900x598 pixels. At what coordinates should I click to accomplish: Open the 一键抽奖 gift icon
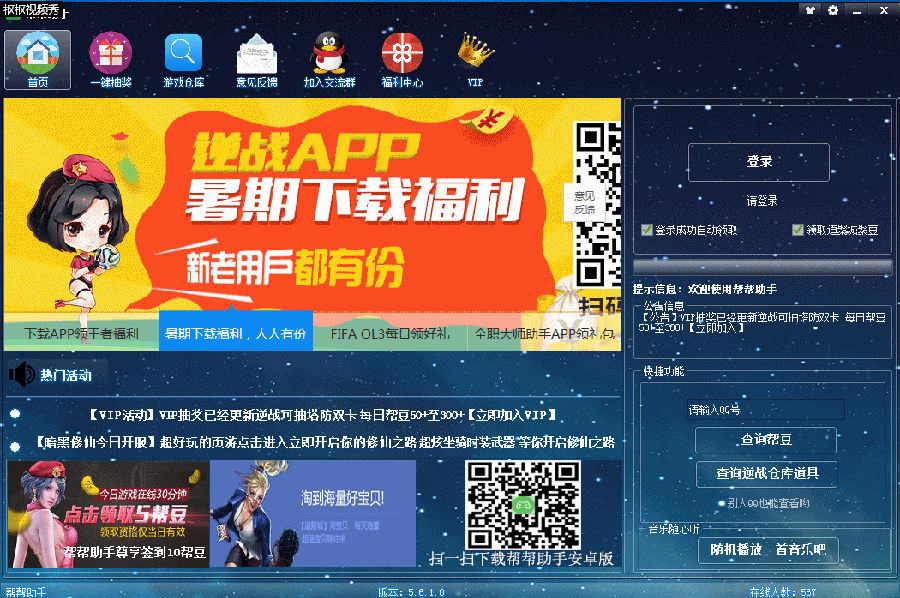(111, 60)
